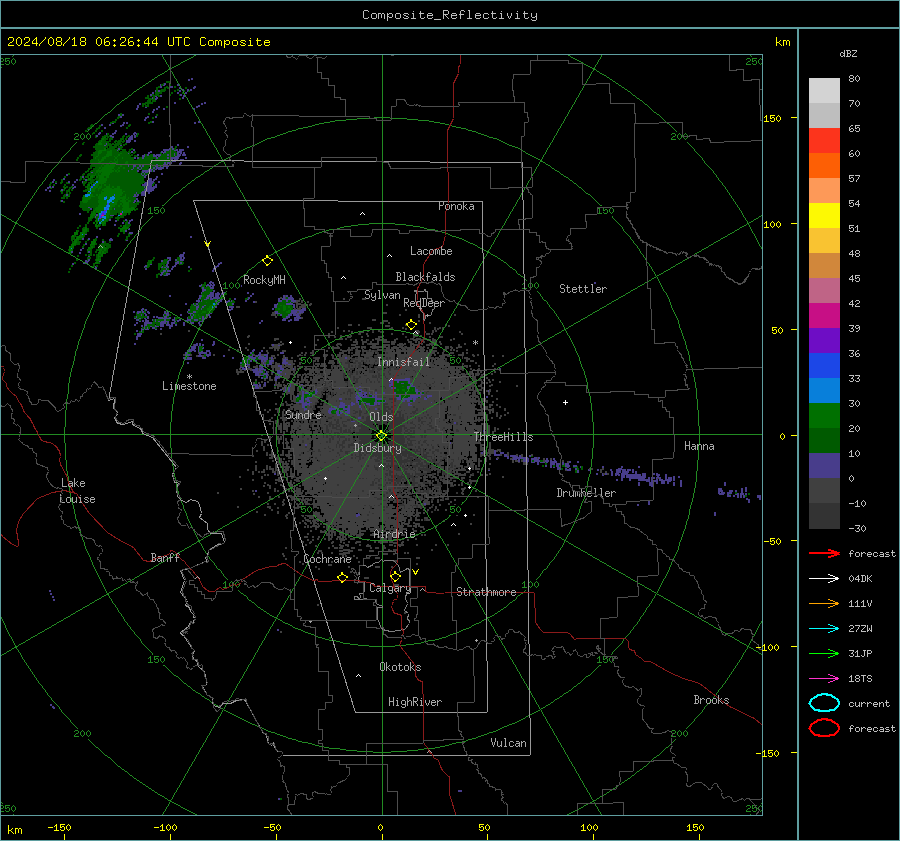Click the Sylvan label on the map
Screen dimensions: 900x841
coord(382,295)
